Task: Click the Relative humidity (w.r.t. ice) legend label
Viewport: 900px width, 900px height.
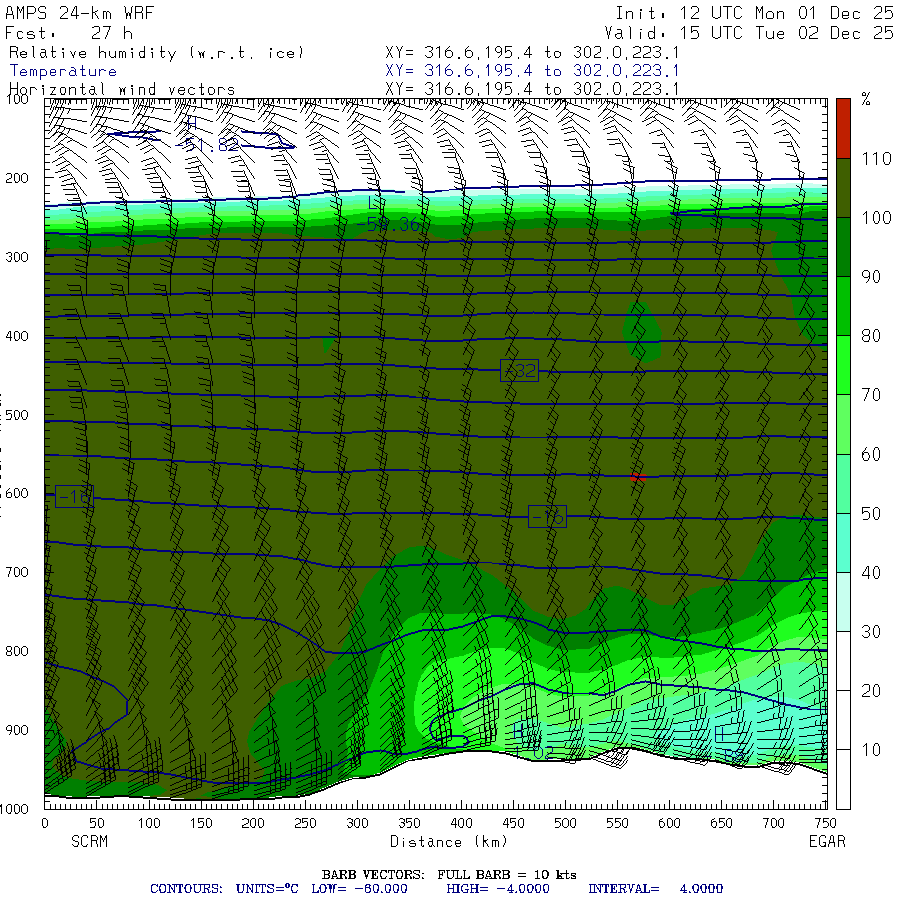Action: (156, 53)
